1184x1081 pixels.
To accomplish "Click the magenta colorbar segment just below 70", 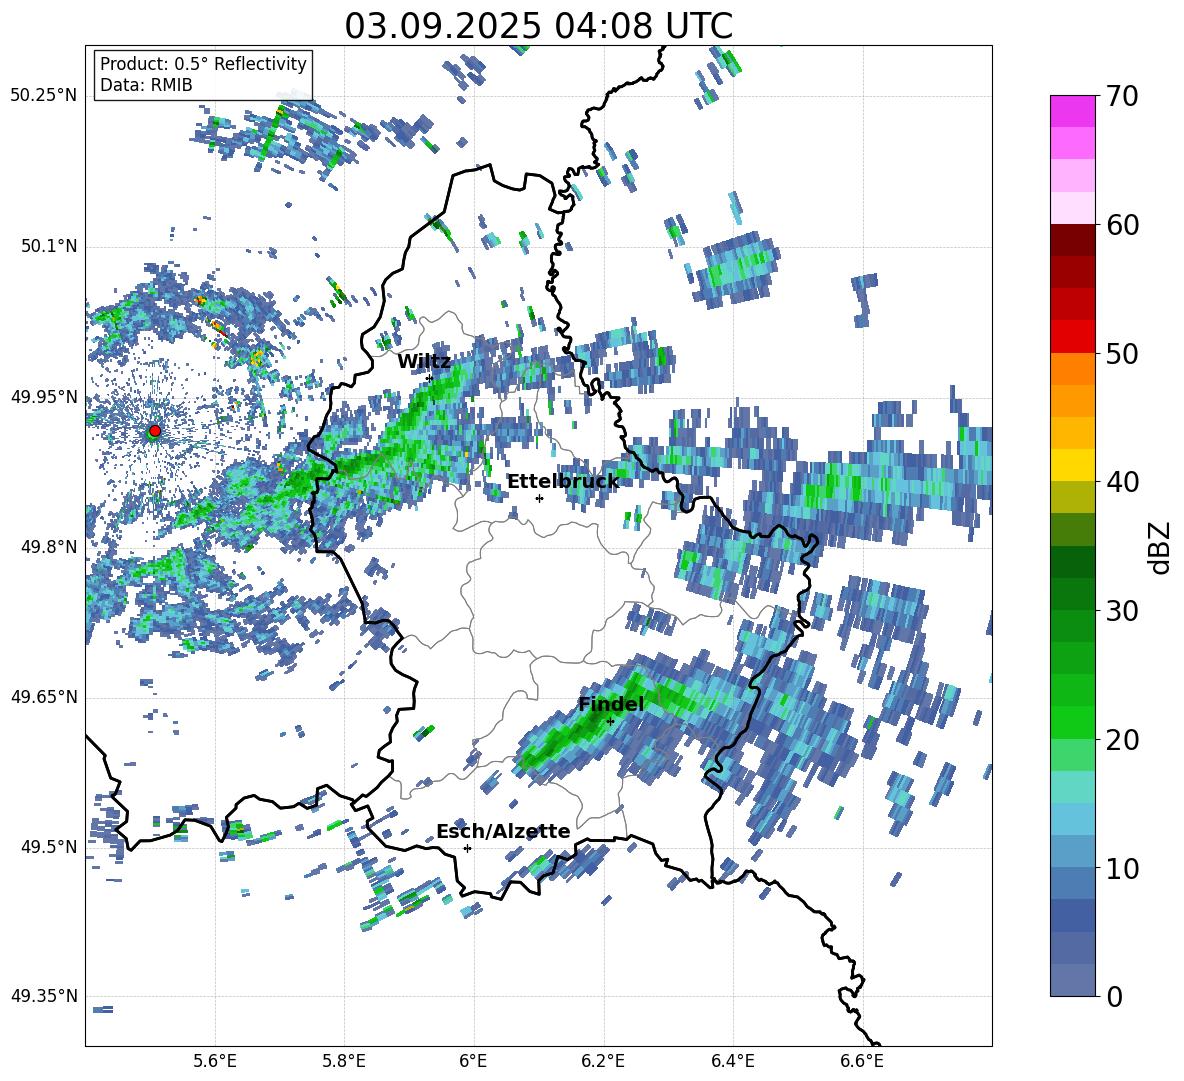I will 1072,112.
